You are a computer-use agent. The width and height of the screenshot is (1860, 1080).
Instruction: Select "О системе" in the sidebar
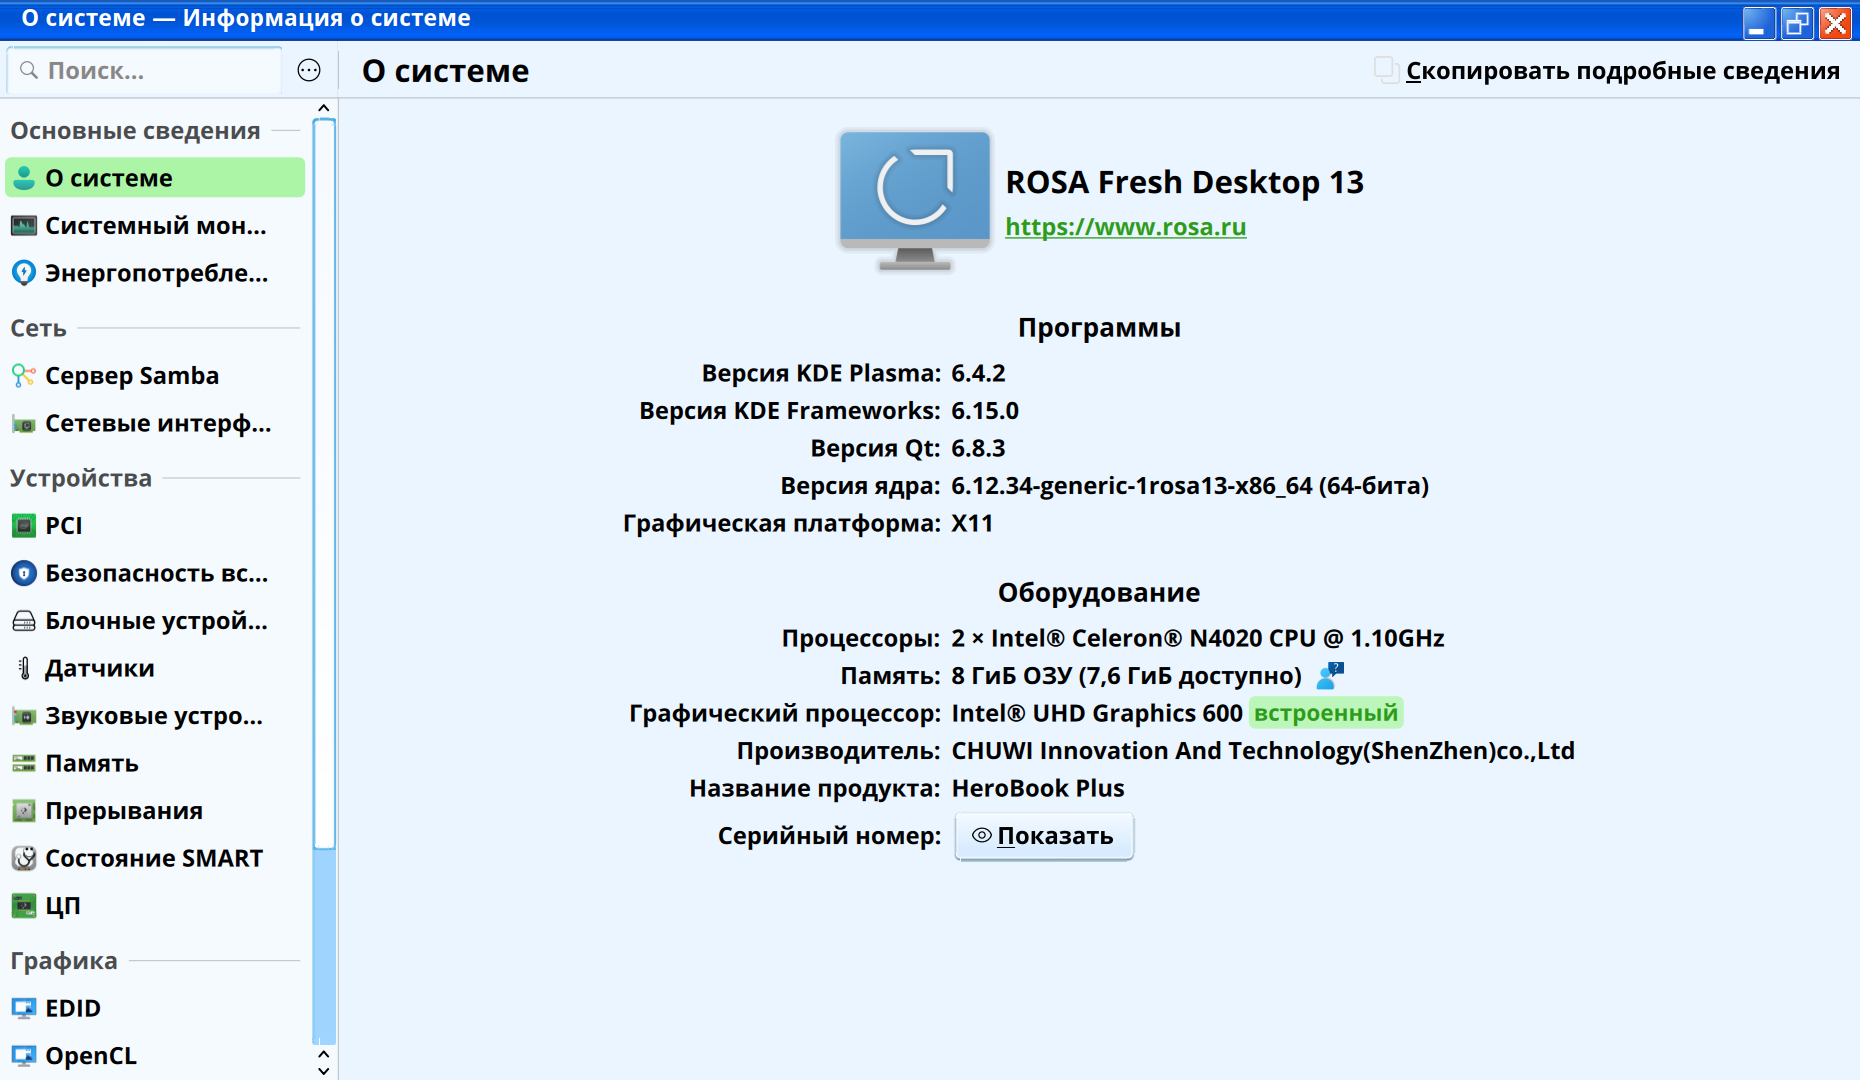coord(155,178)
